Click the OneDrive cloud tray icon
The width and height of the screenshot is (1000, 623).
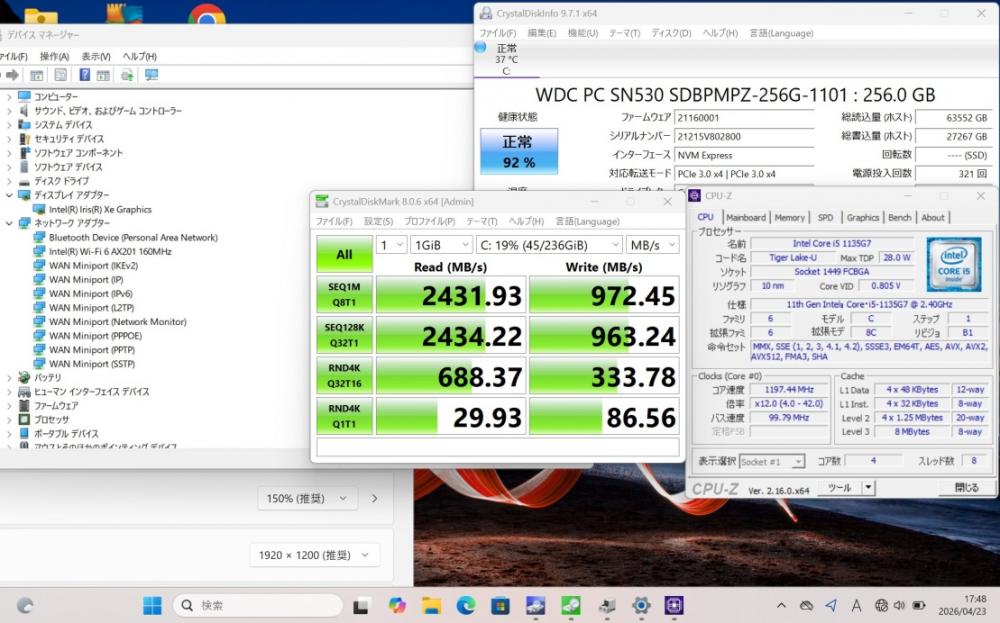click(x=806, y=605)
